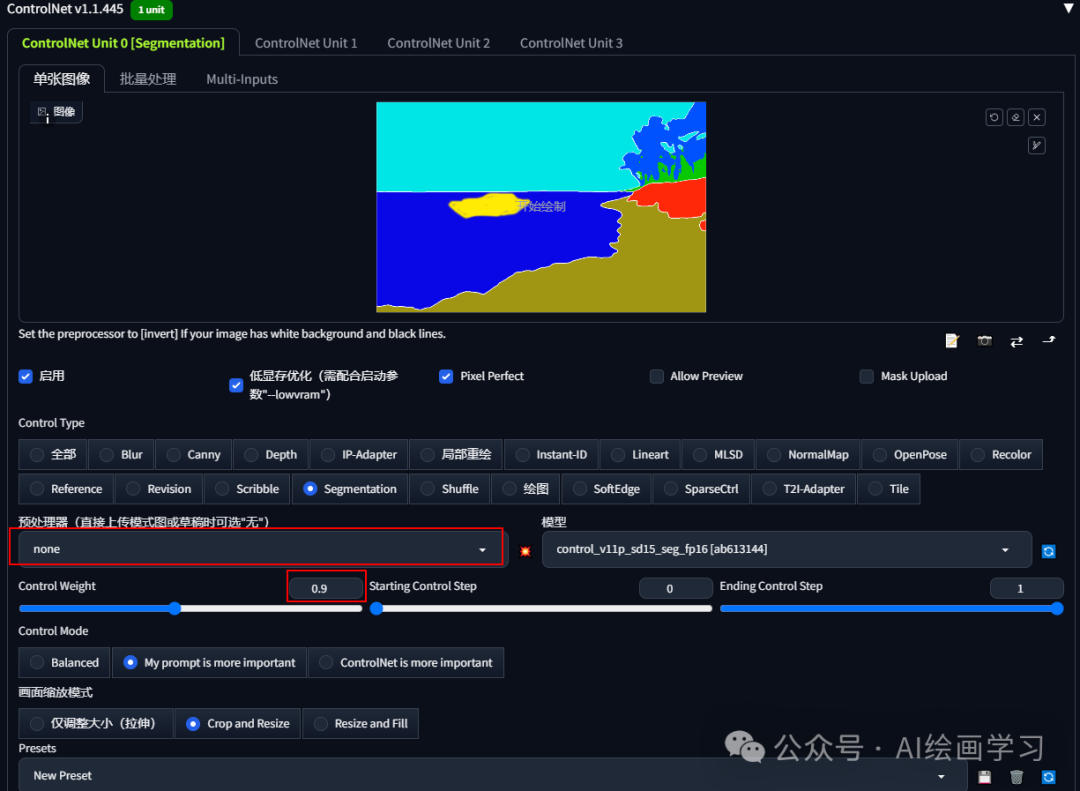The image size is (1080, 791).
Task: Select the Canny control type
Action: pyautogui.click(x=194, y=455)
